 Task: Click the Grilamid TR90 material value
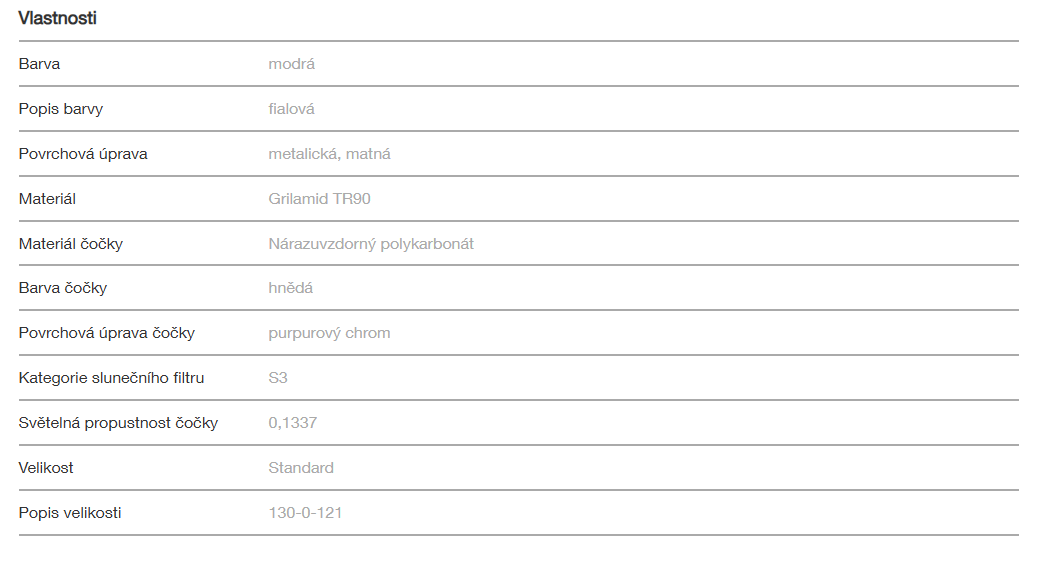click(x=319, y=199)
